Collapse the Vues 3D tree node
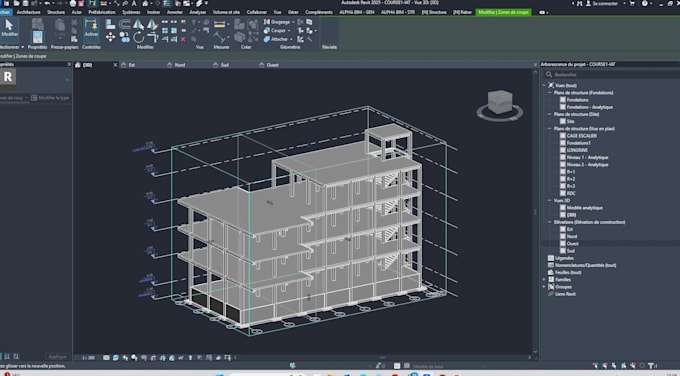Image resolution: width=680 pixels, height=376 pixels. click(549, 200)
